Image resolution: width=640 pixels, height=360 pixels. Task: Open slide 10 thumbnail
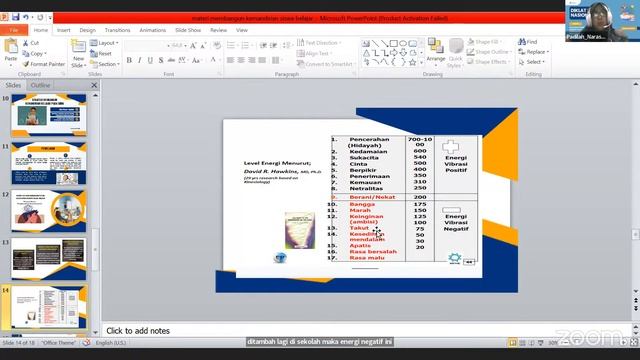[49, 115]
